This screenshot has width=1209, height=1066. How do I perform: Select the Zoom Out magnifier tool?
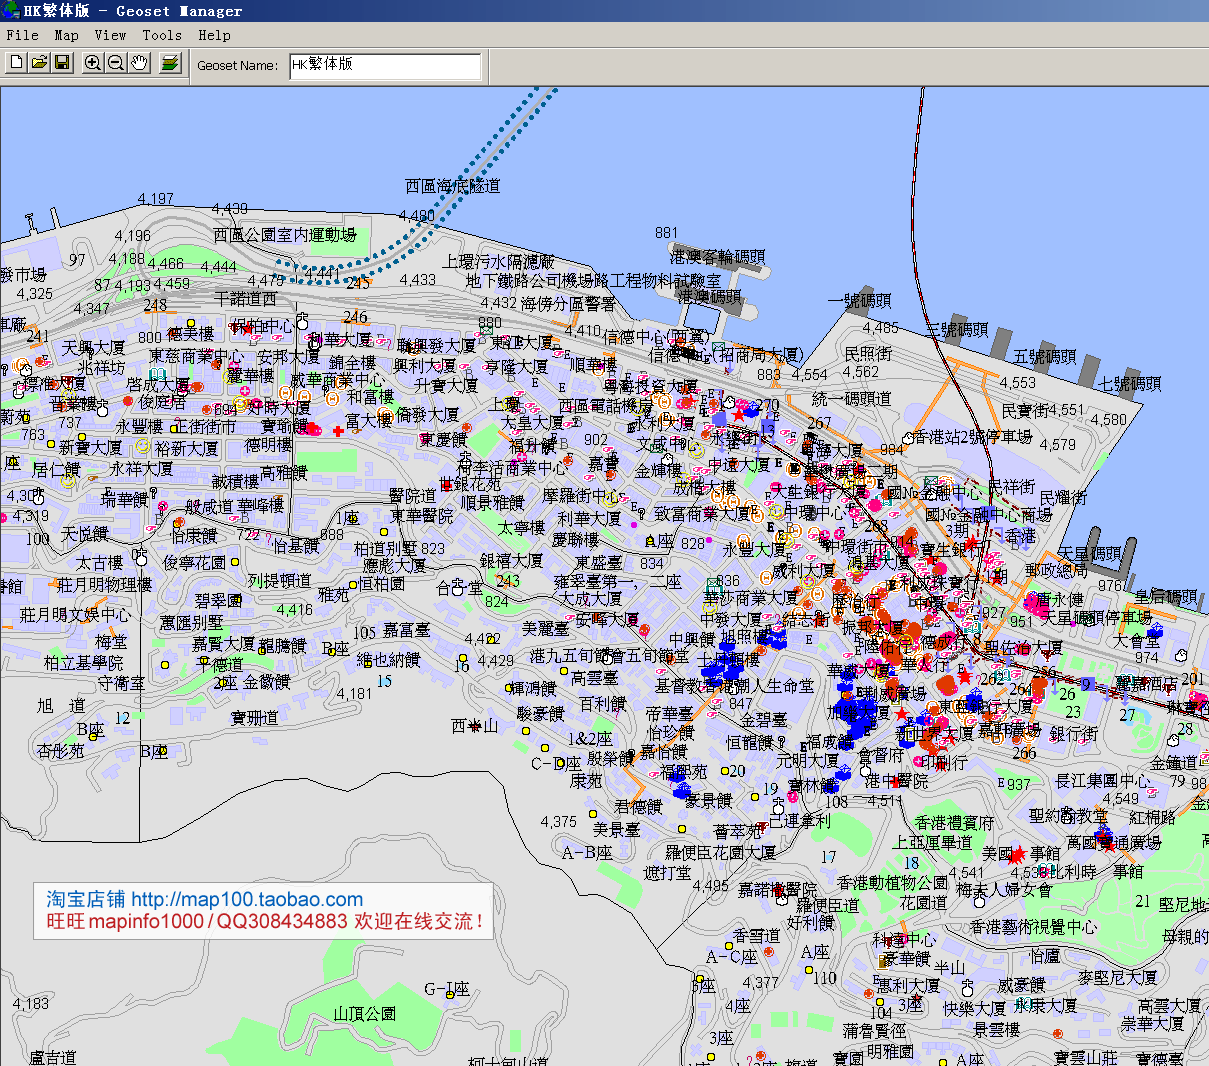pos(116,63)
